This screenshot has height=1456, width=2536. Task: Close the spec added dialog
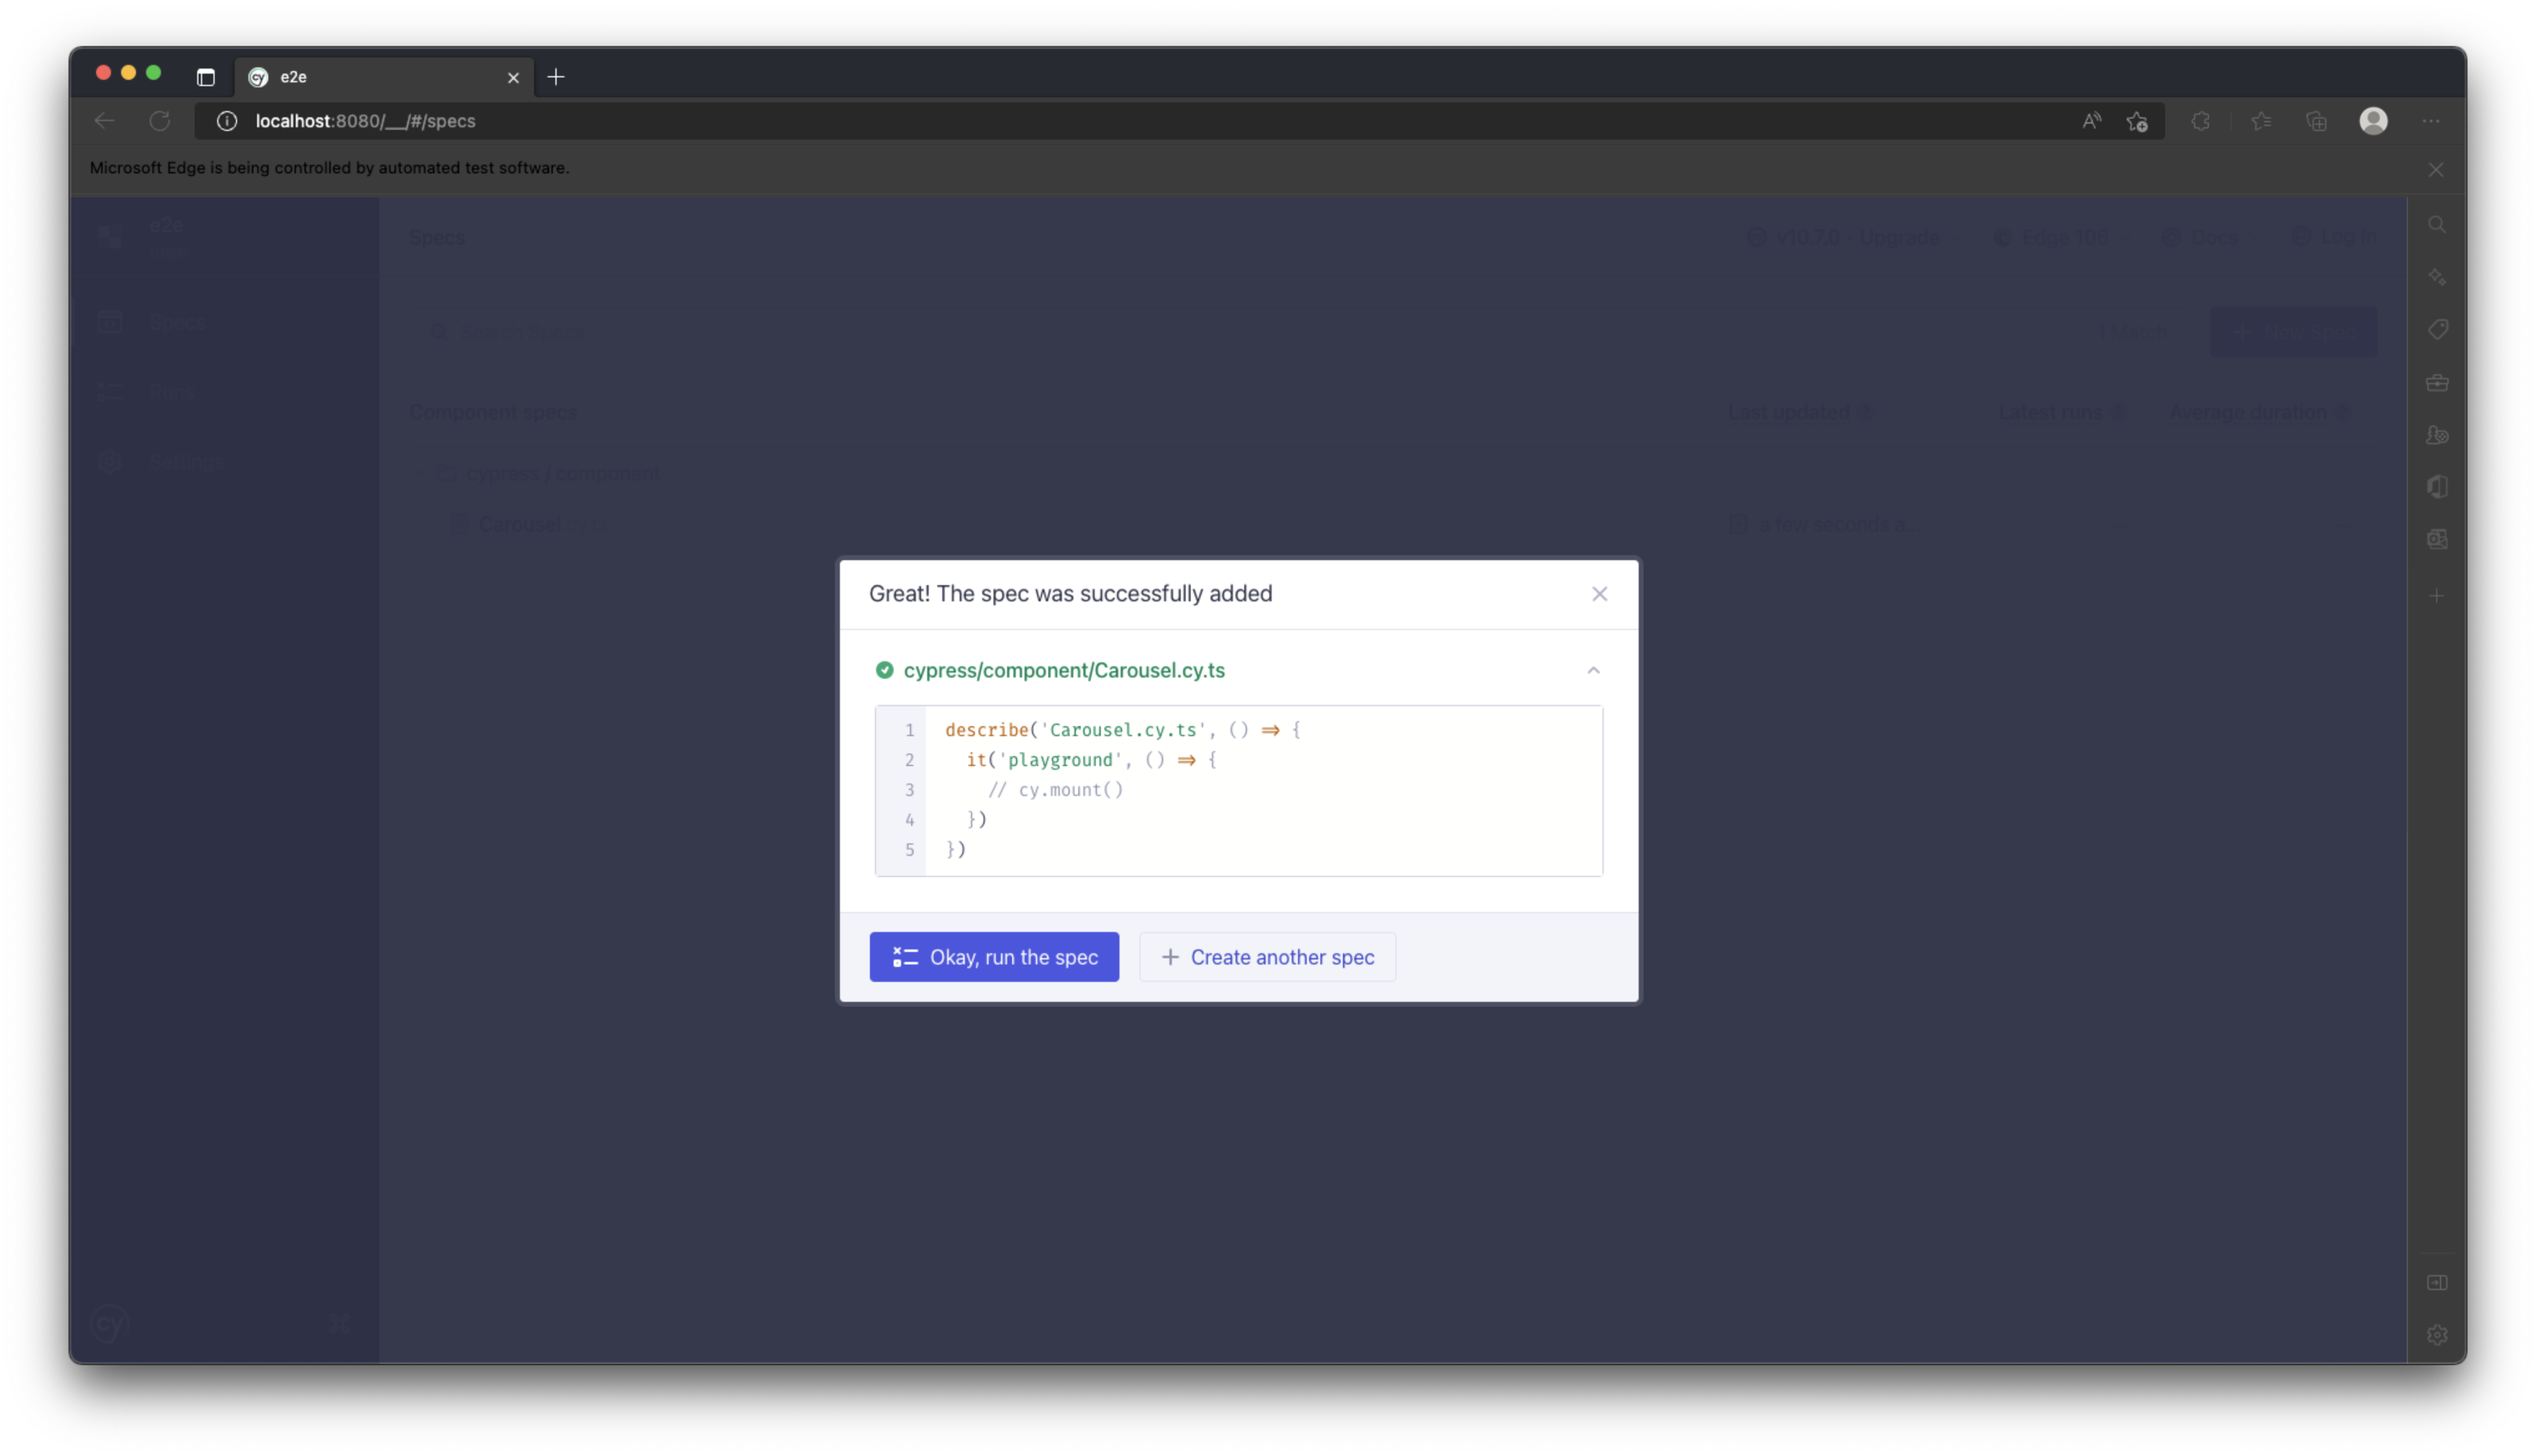tap(1599, 594)
